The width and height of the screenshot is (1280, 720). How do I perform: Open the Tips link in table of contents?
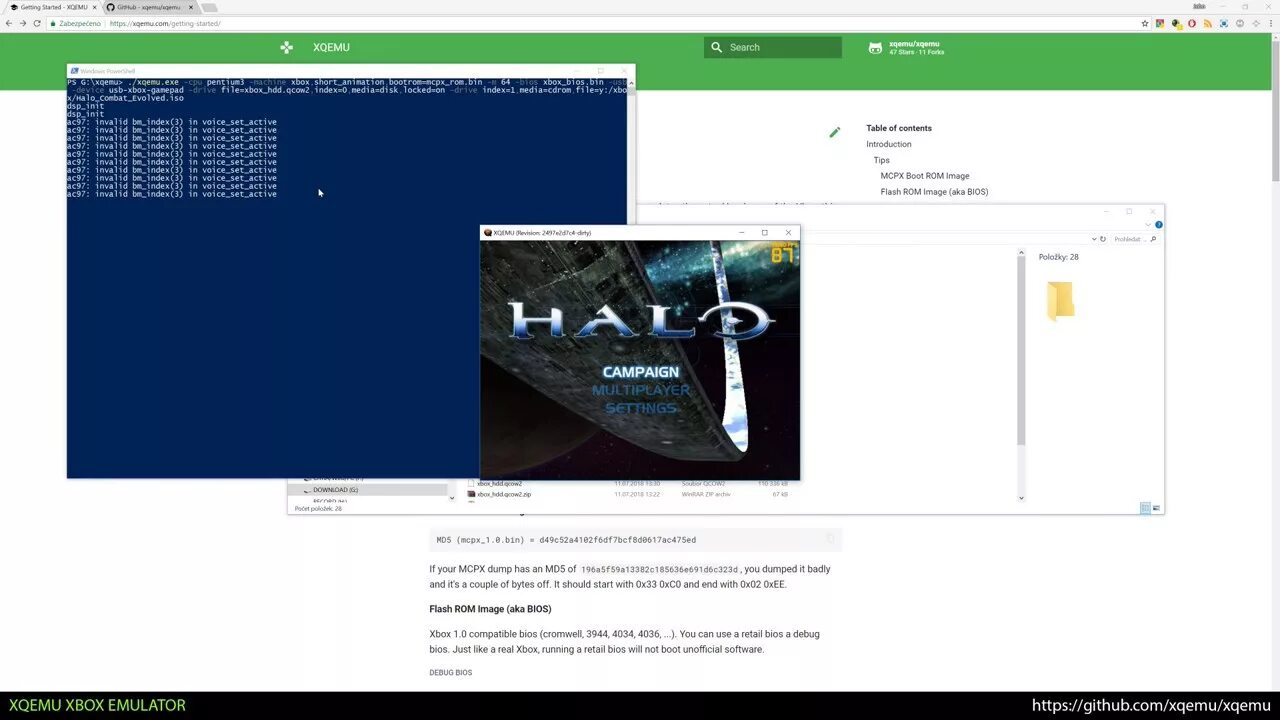tap(881, 160)
